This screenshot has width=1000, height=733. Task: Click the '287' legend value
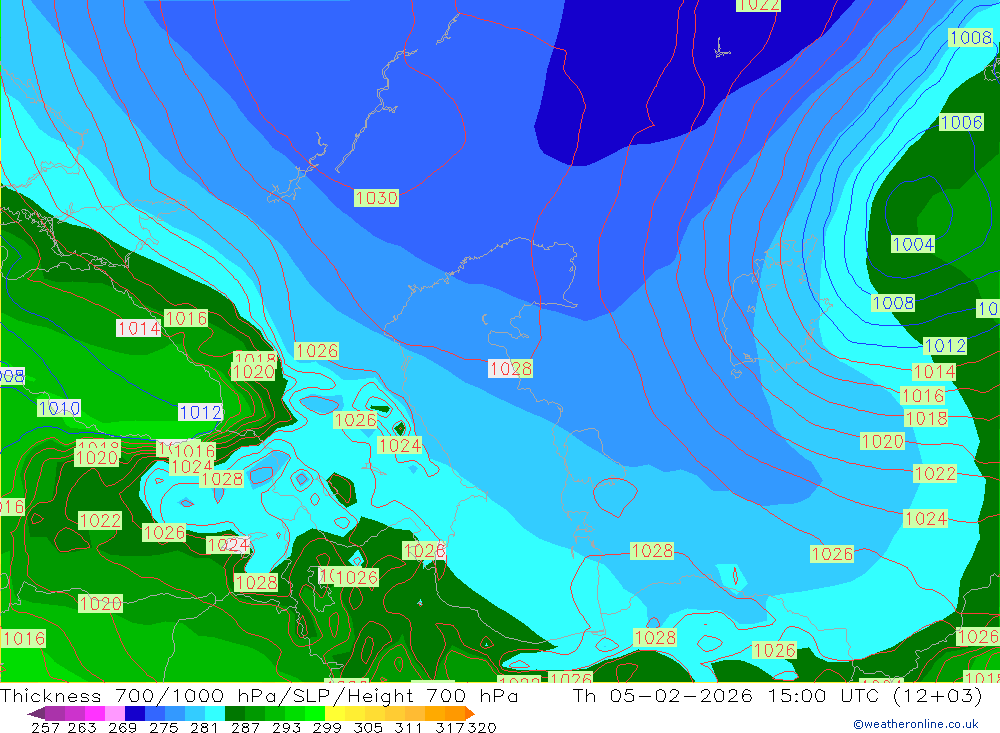(245, 727)
